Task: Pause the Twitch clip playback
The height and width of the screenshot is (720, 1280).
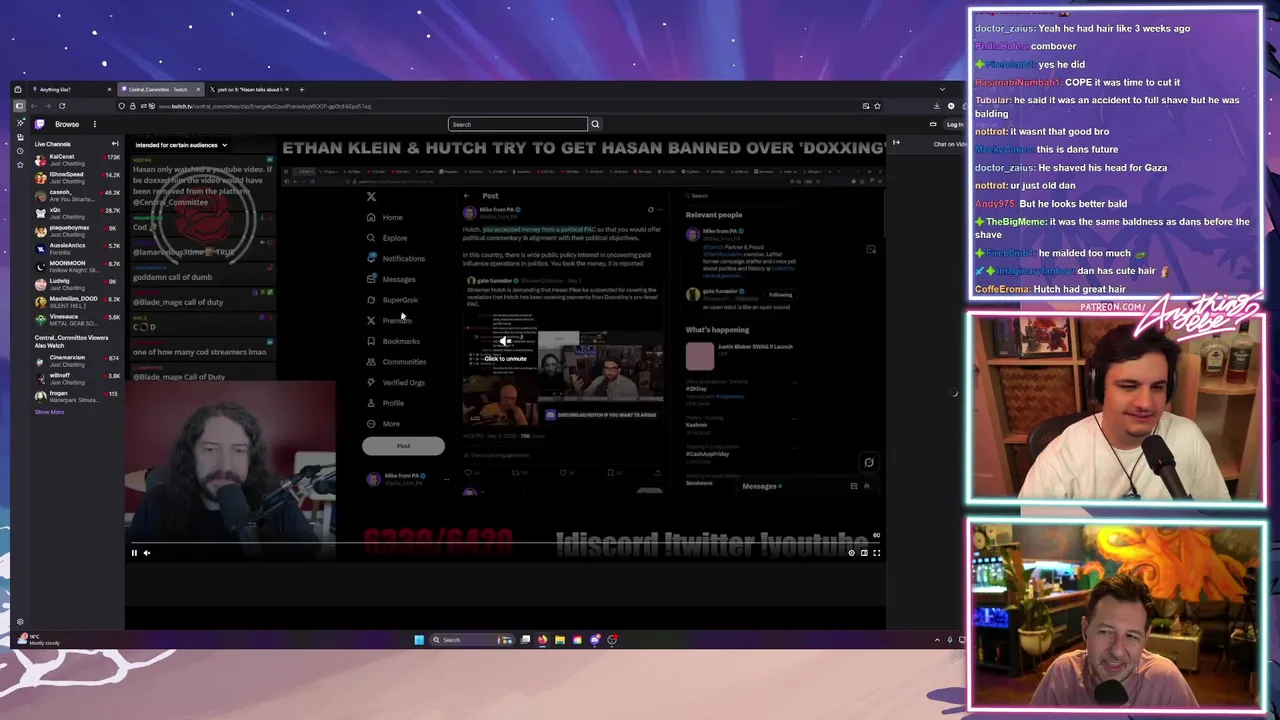Action: tap(134, 553)
